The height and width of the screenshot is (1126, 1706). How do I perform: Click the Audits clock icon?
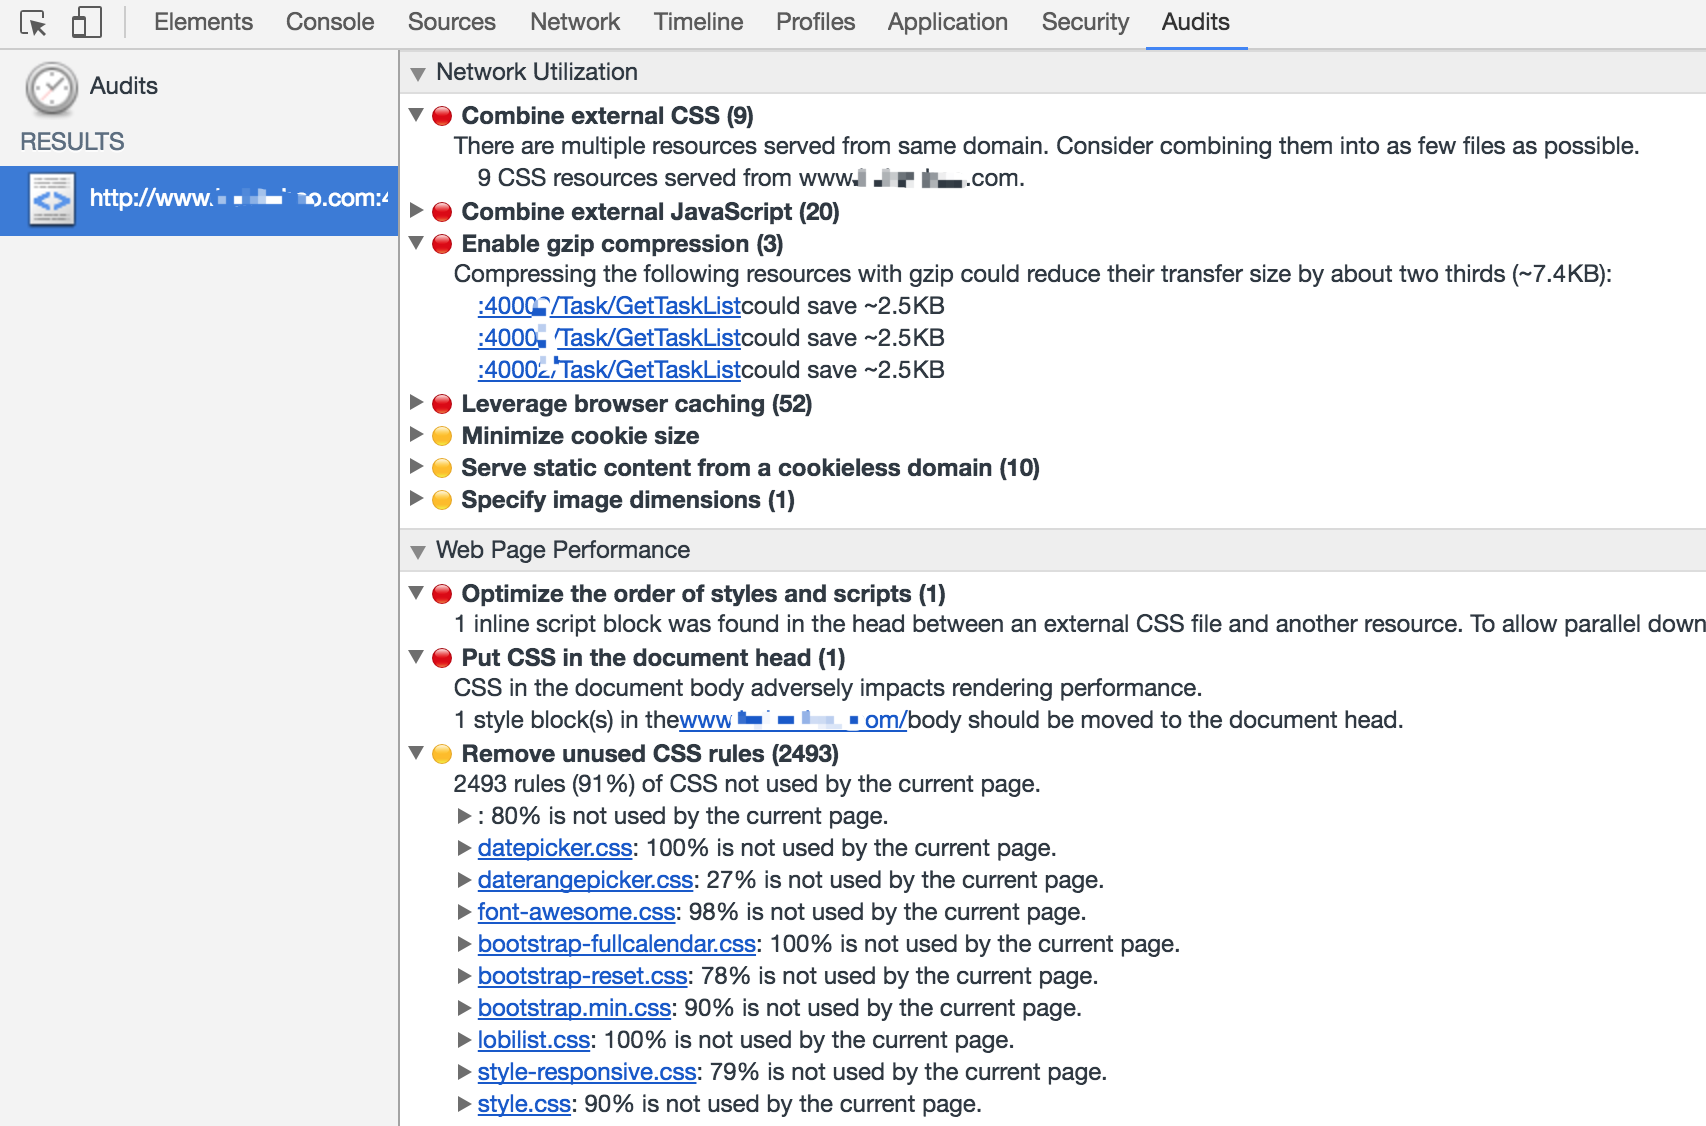[x=52, y=88]
